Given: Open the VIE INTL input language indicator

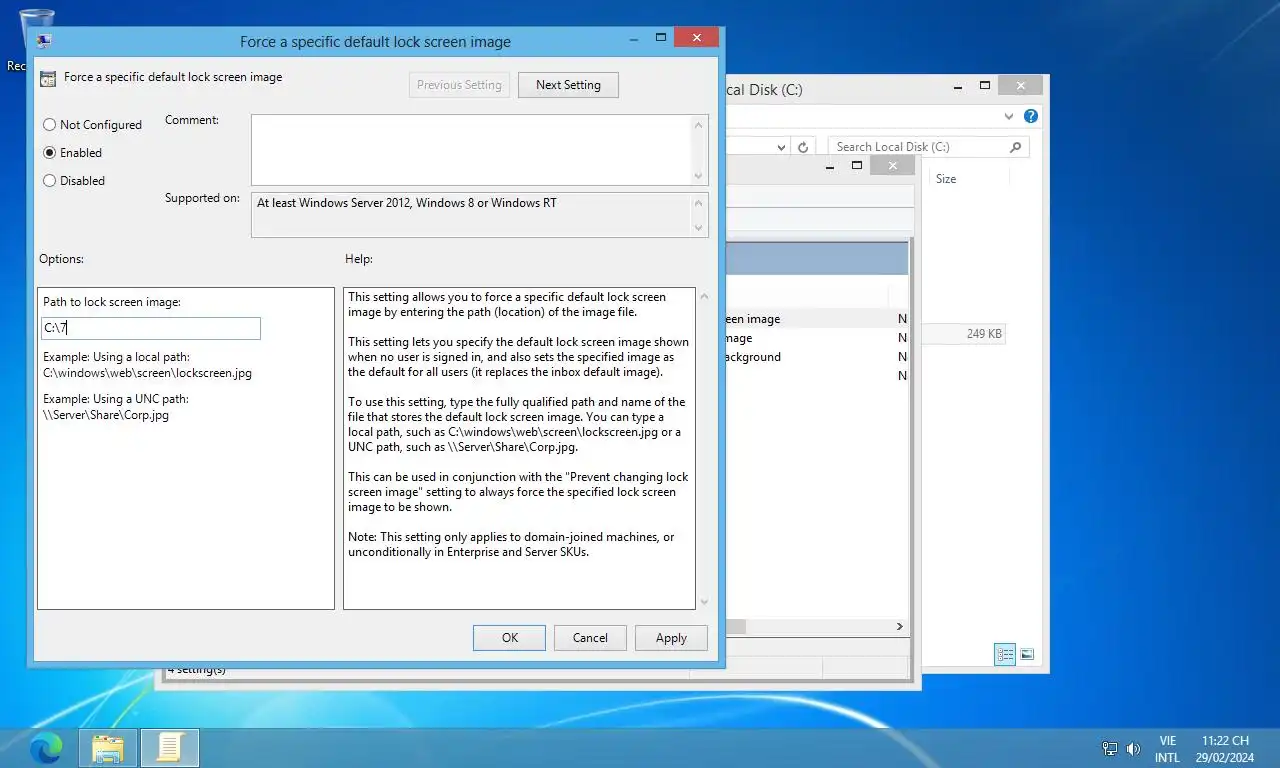Looking at the screenshot, I should (x=1168, y=749).
